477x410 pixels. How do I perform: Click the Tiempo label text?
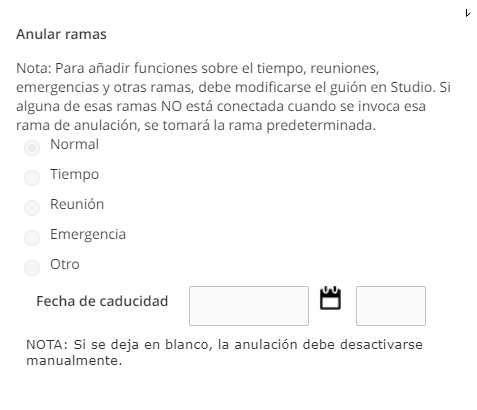pyautogui.click(x=75, y=175)
